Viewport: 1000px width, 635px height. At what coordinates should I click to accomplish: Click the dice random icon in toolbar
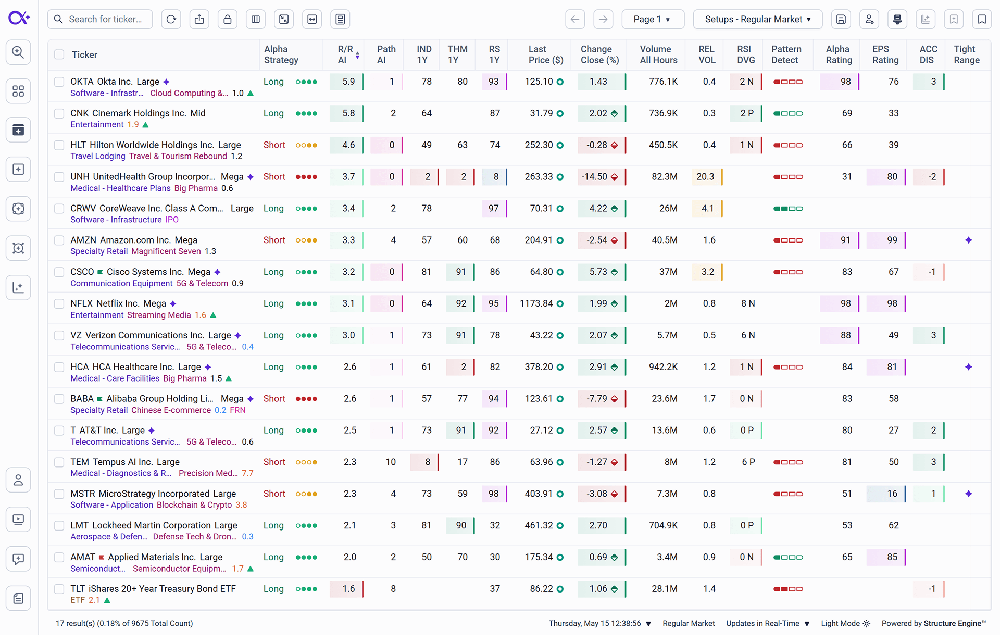click(x=284, y=19)
